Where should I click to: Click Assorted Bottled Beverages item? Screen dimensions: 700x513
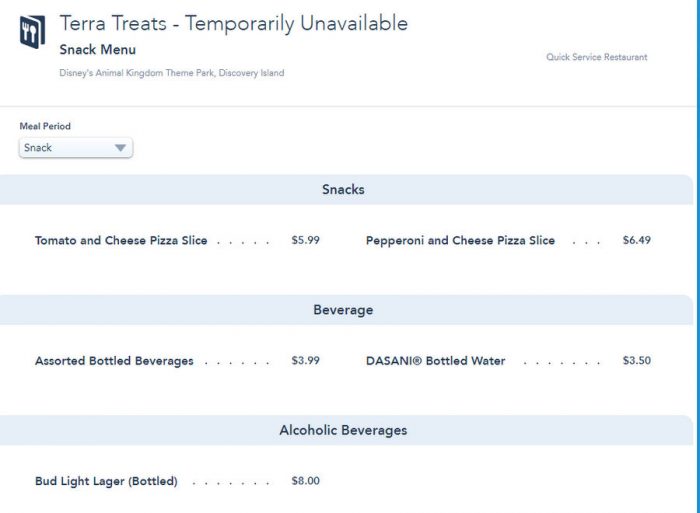click(114, 361)
